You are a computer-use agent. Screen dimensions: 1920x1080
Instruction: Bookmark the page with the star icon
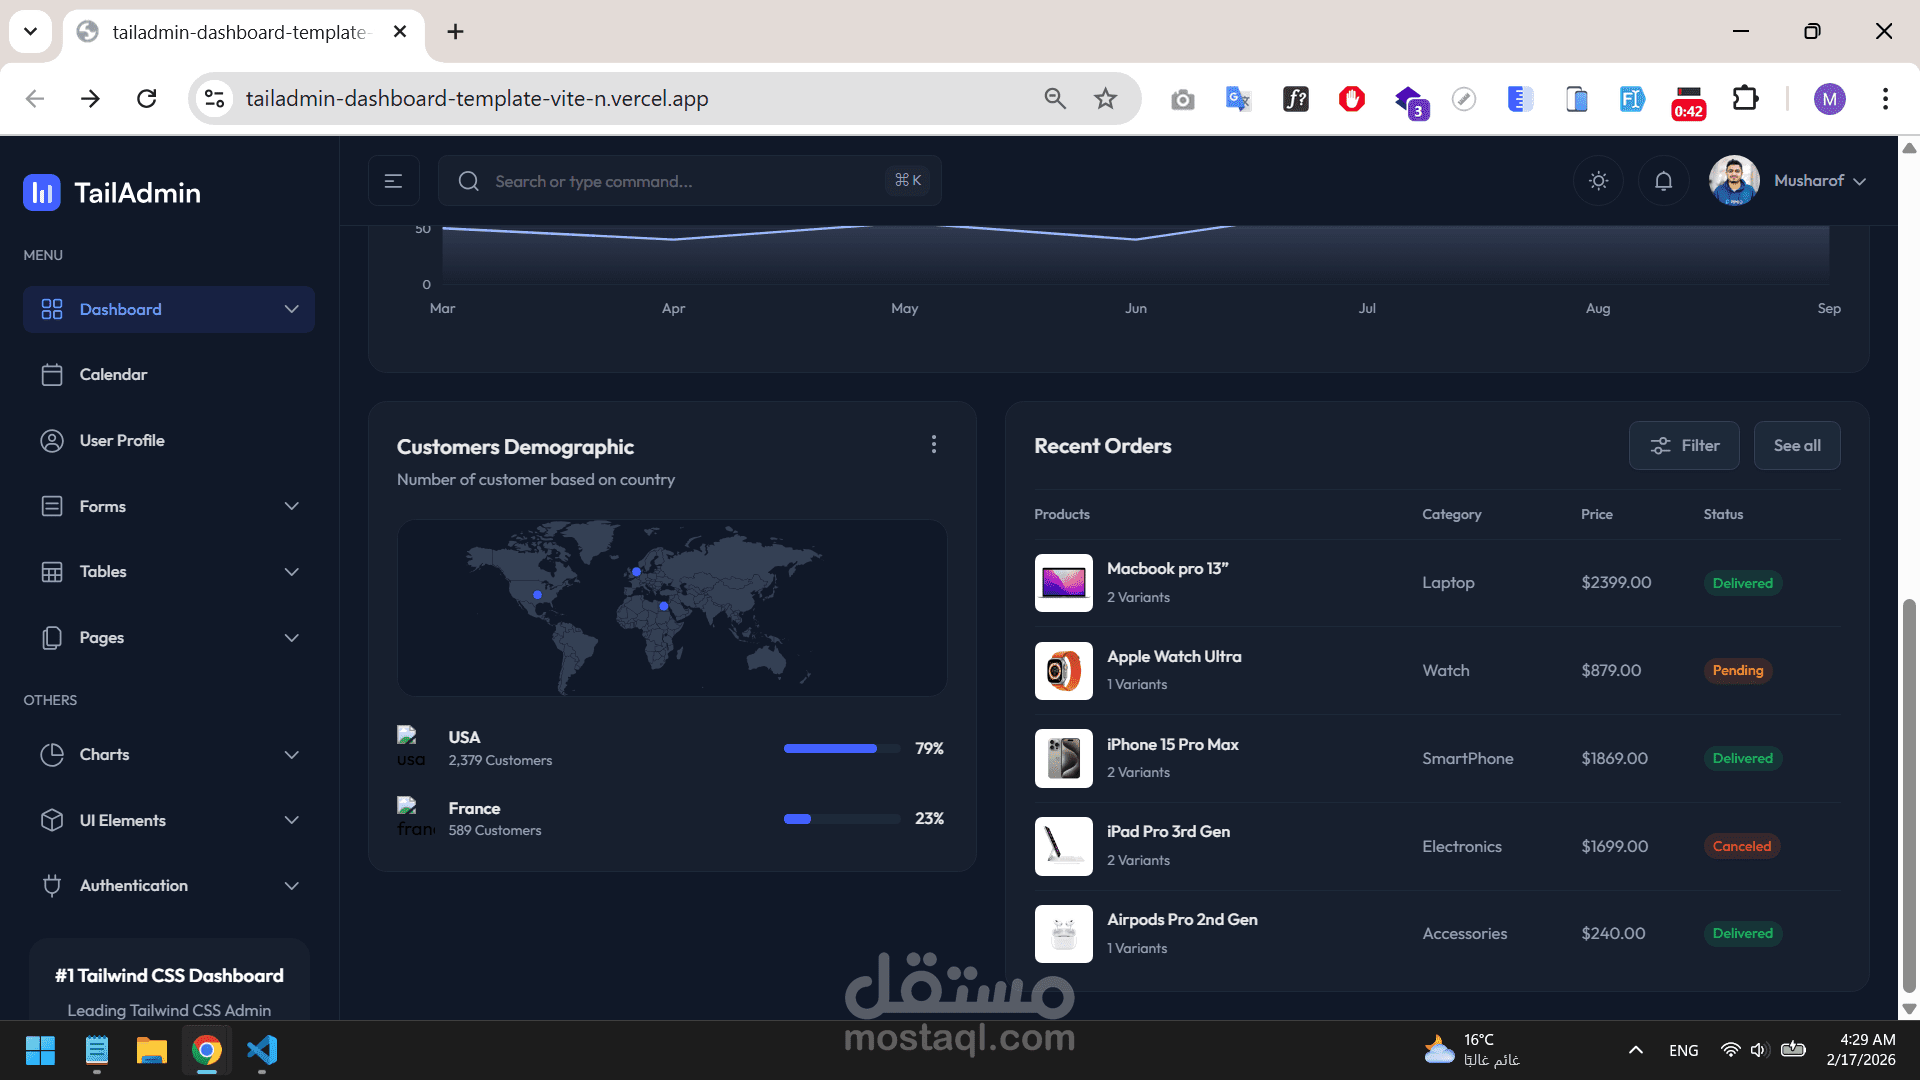1105,99
